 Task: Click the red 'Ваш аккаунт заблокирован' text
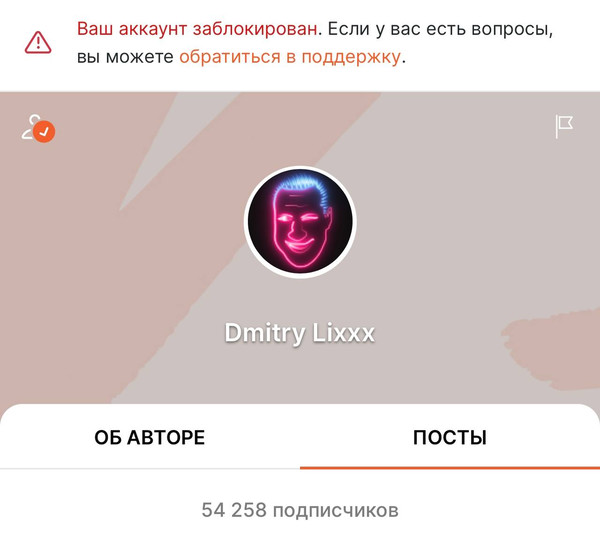point(197,29)
